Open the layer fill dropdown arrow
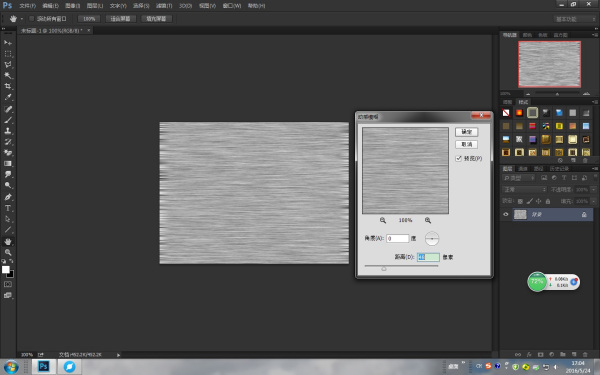 pos(593,201)
